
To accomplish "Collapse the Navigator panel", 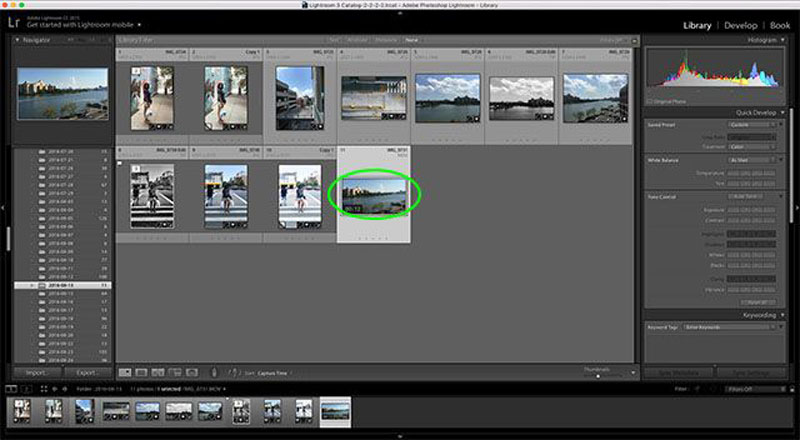I will [19, 41].
